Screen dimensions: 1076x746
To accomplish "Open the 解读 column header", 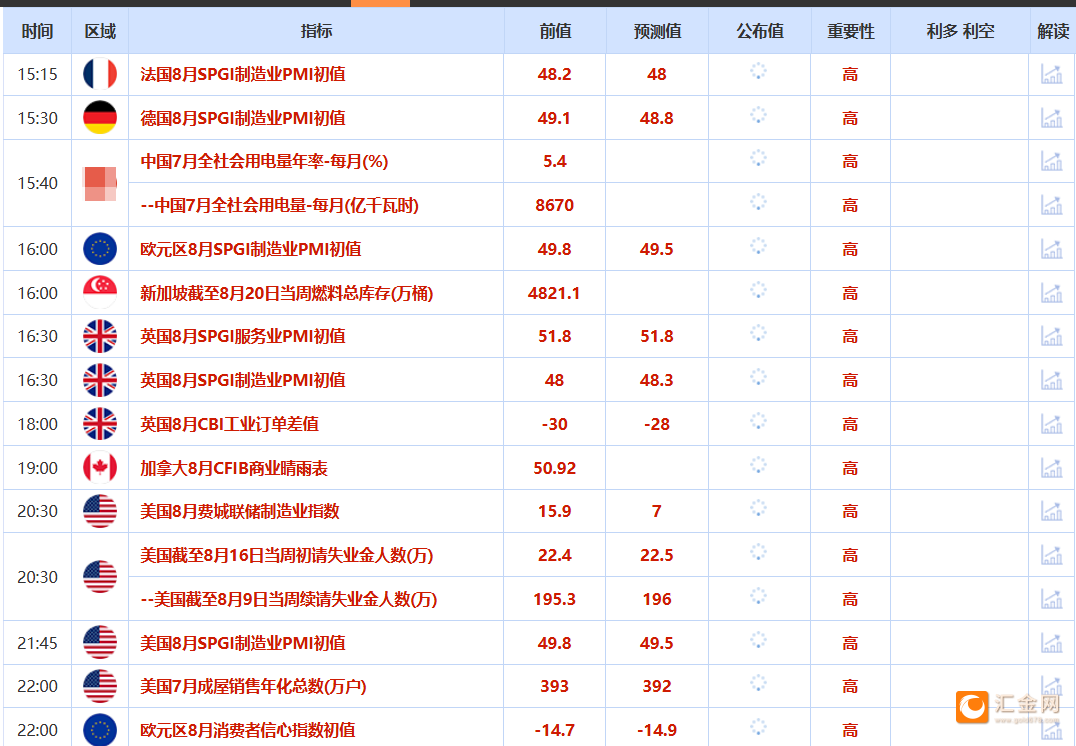I will pos(1051,31).
